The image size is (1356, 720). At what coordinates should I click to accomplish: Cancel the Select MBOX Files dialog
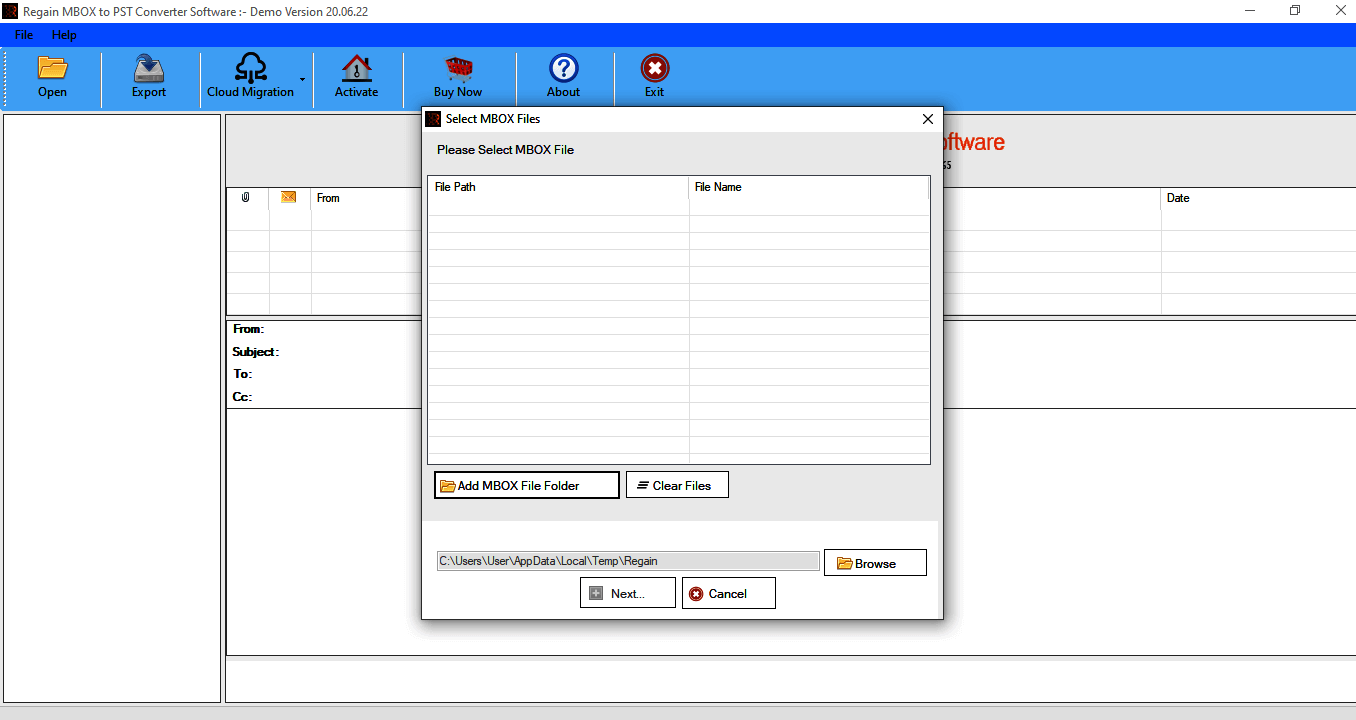coord(729,593)
